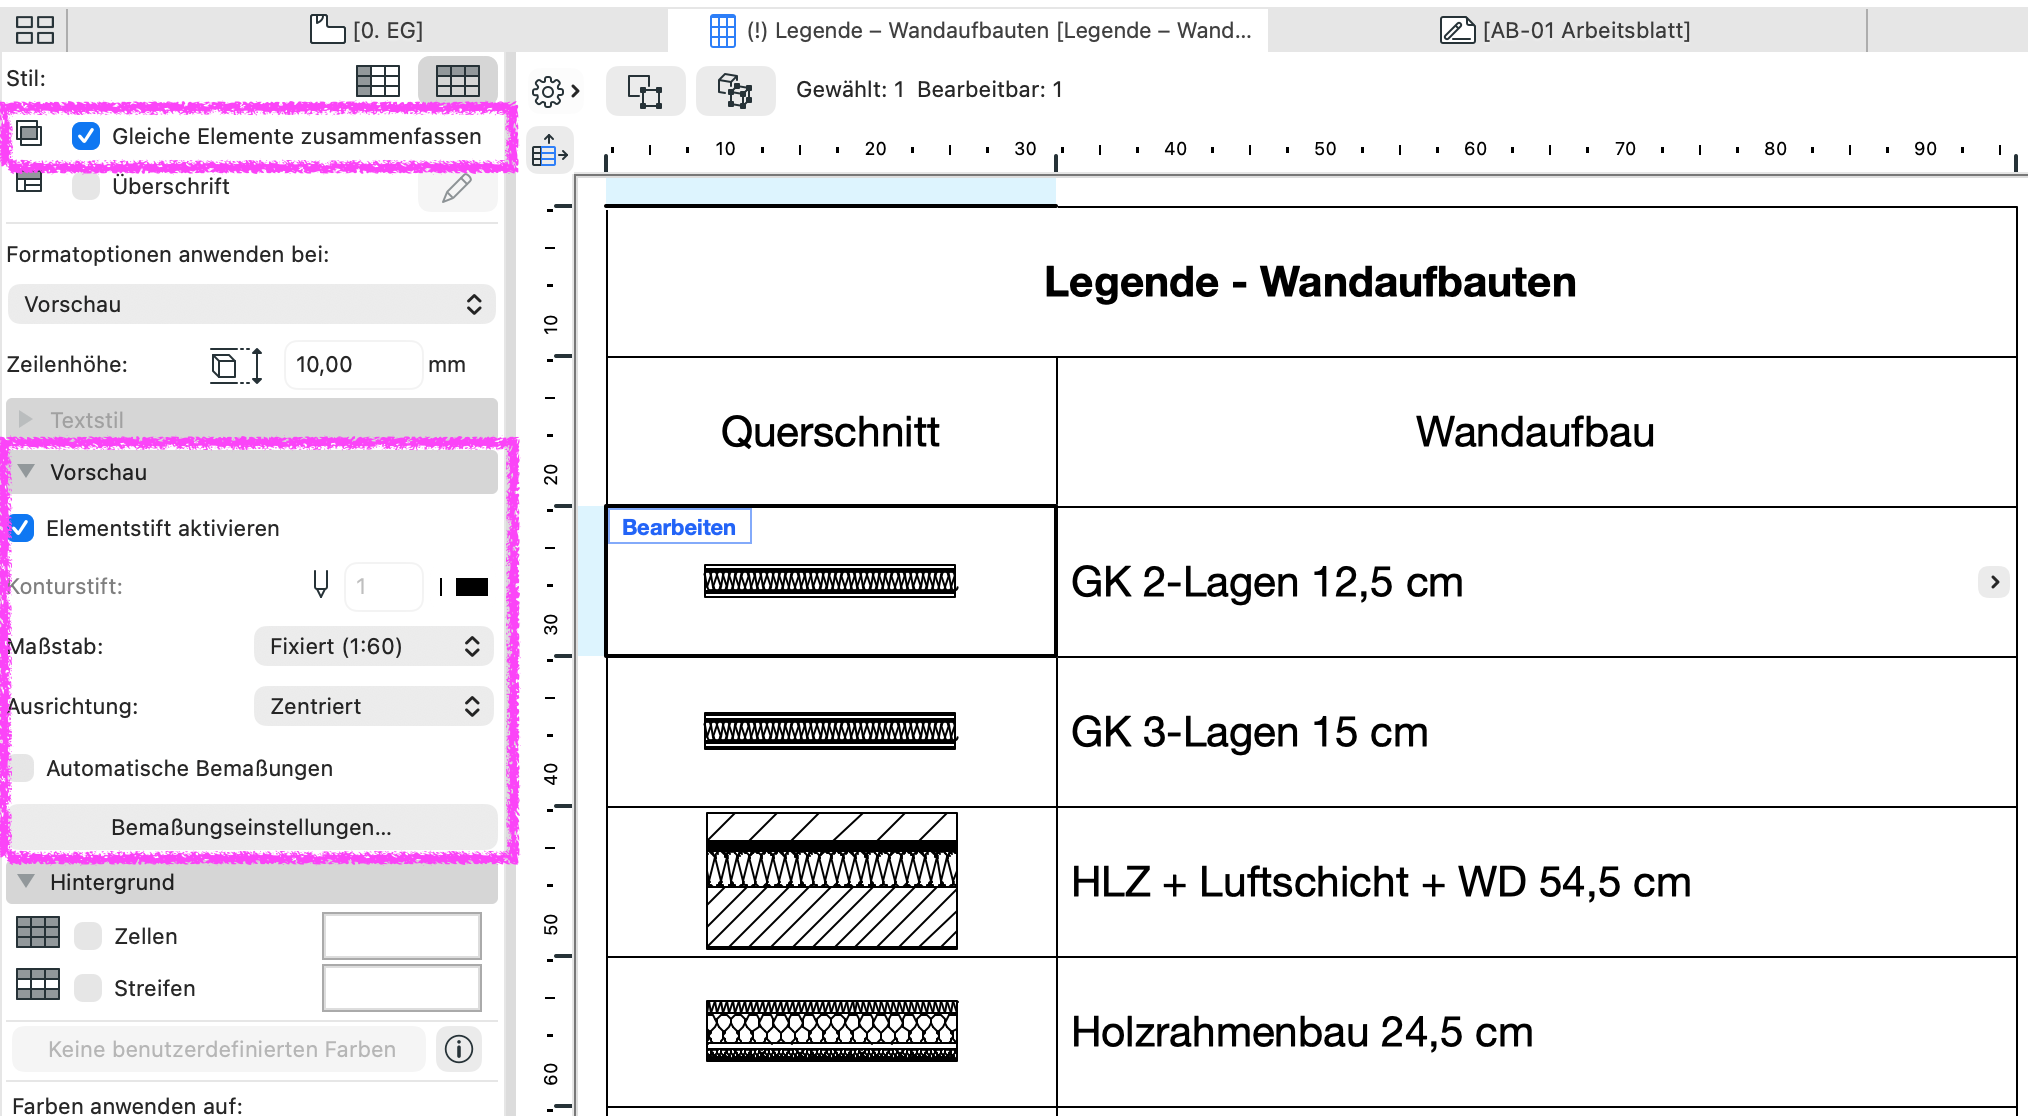
Task: Collapse the Hintergrund section
Action: pyautogui.click(x=26, y=881)
